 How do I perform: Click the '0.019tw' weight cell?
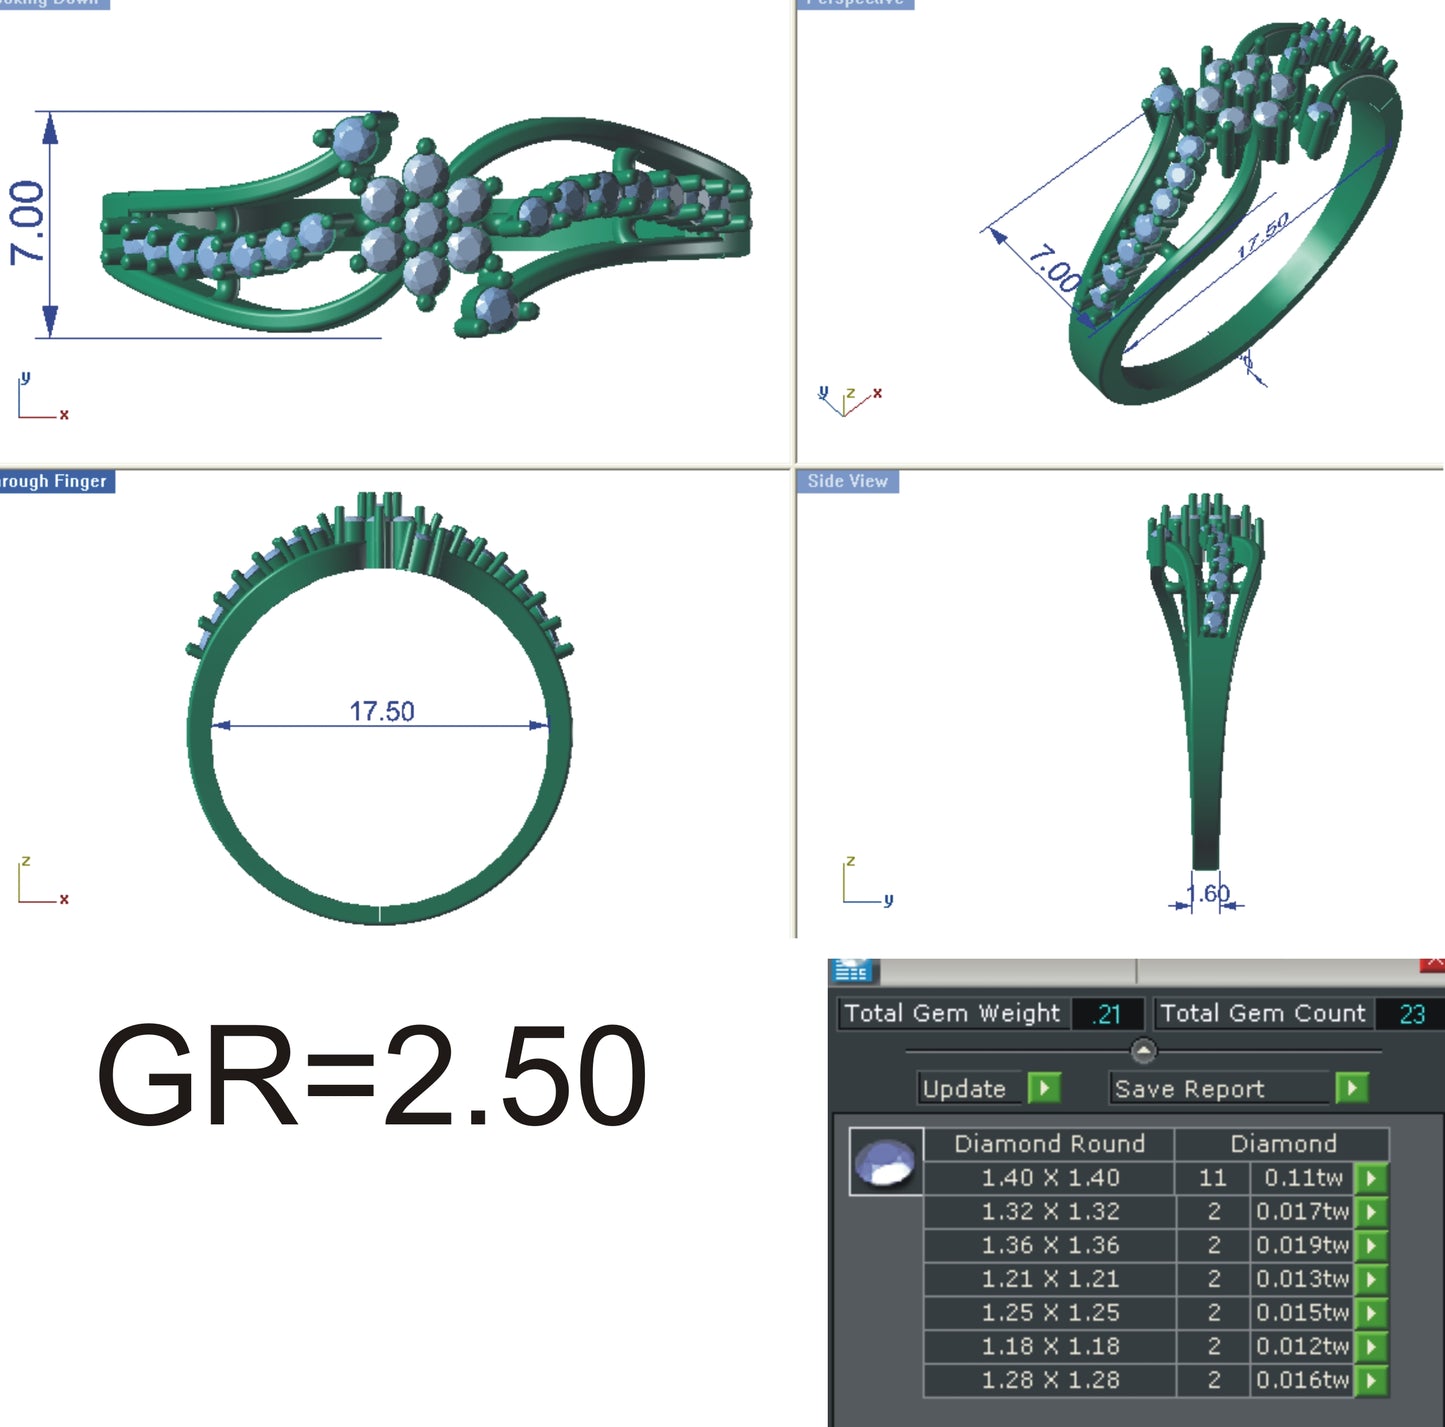coord(1302,1246)
